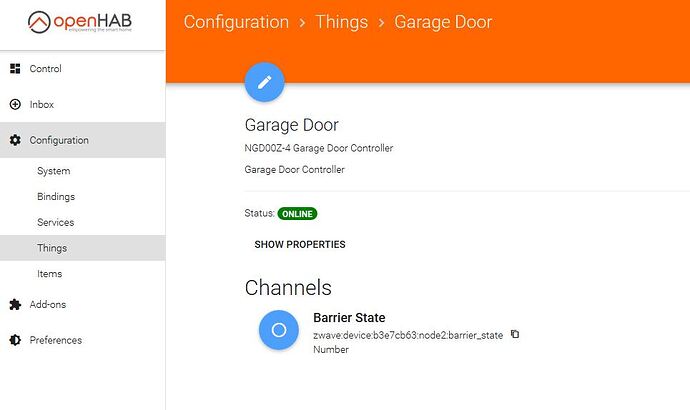Click the Number channel type label
Image resolution: width=690 pixels, height=410 pixels.
331,349
